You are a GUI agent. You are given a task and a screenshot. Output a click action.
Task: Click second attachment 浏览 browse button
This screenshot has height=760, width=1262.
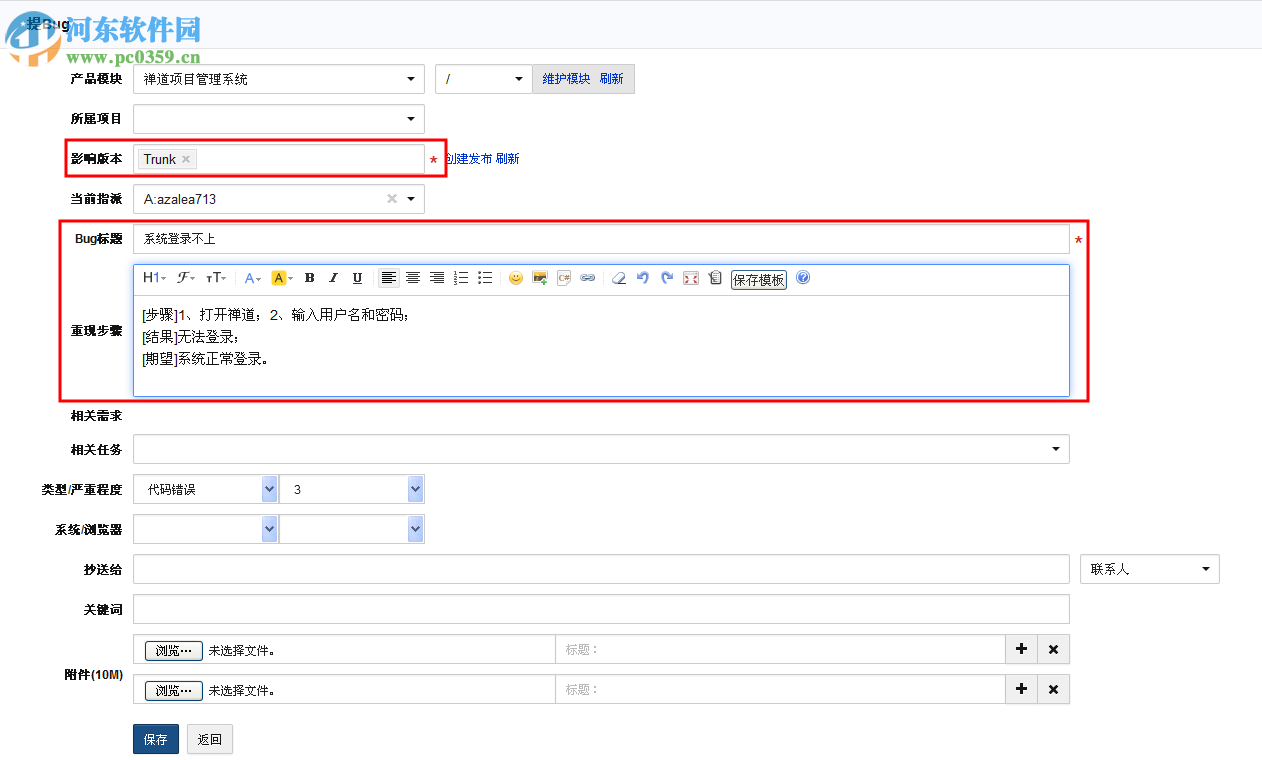point(174,690)
